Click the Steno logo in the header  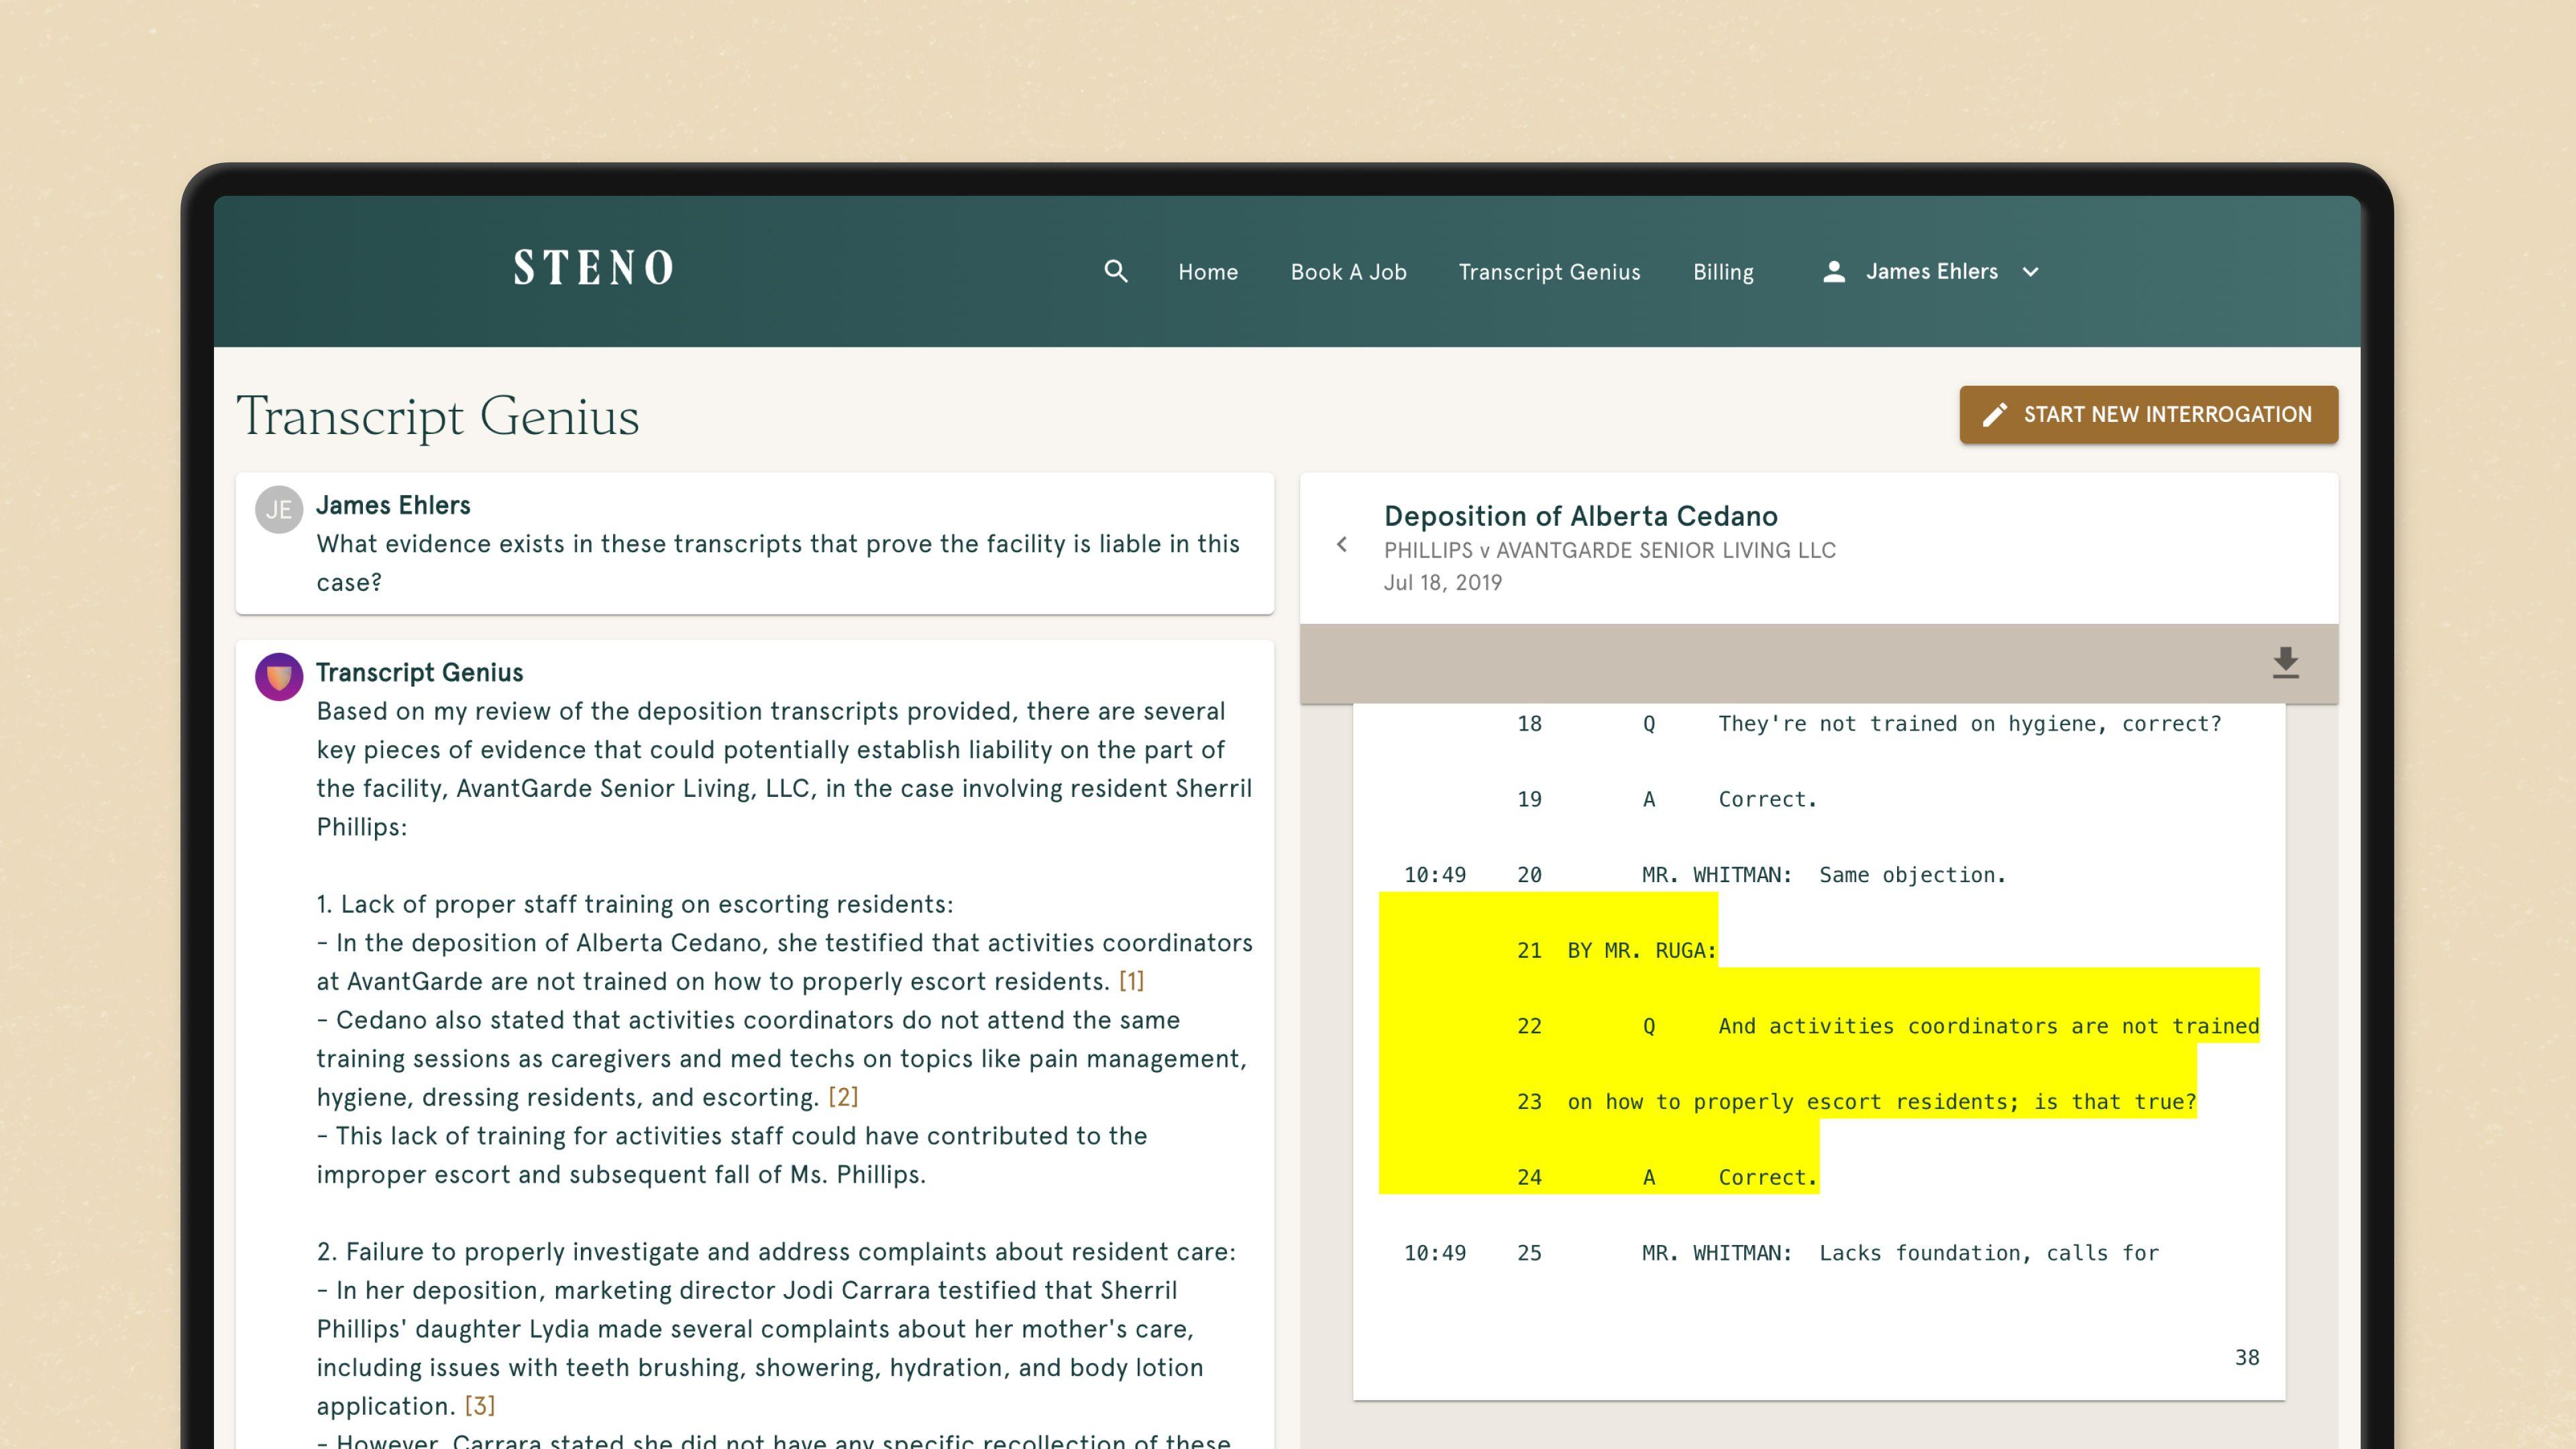coord(594,267)
